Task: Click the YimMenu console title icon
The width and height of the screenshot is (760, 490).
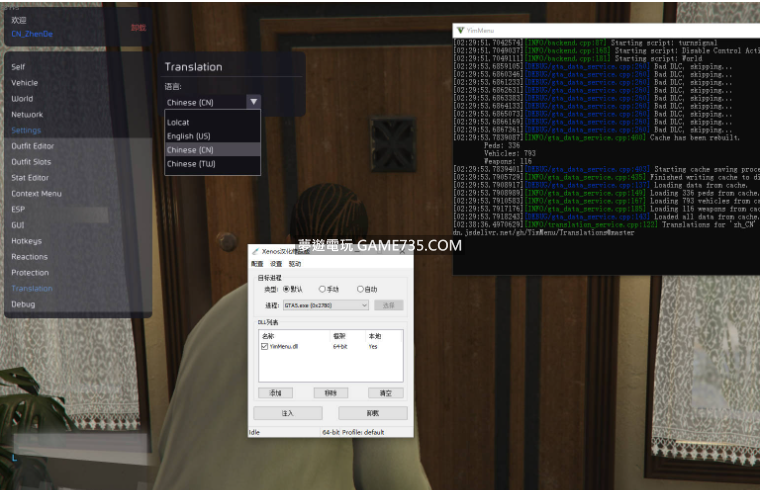Action: click(x=460, y=31)
